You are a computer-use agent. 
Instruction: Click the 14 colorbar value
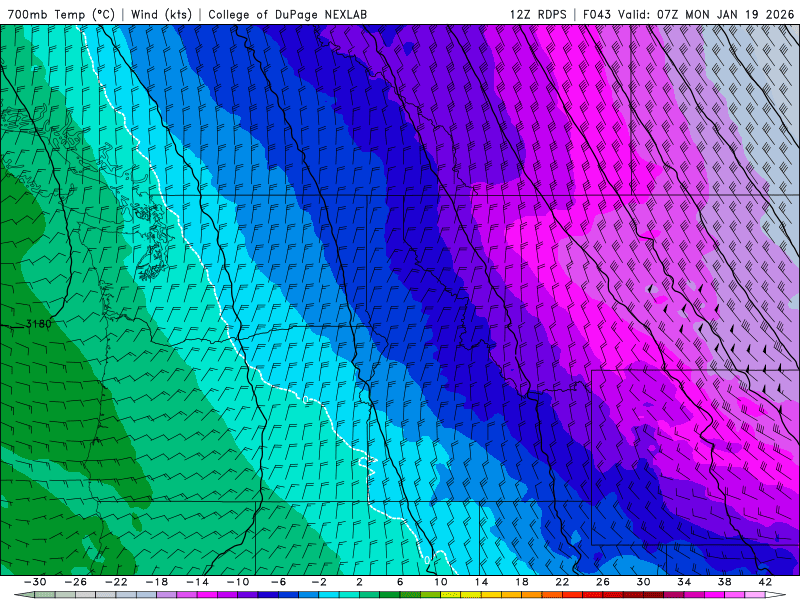pyautogui.click(x=481, y=582)
